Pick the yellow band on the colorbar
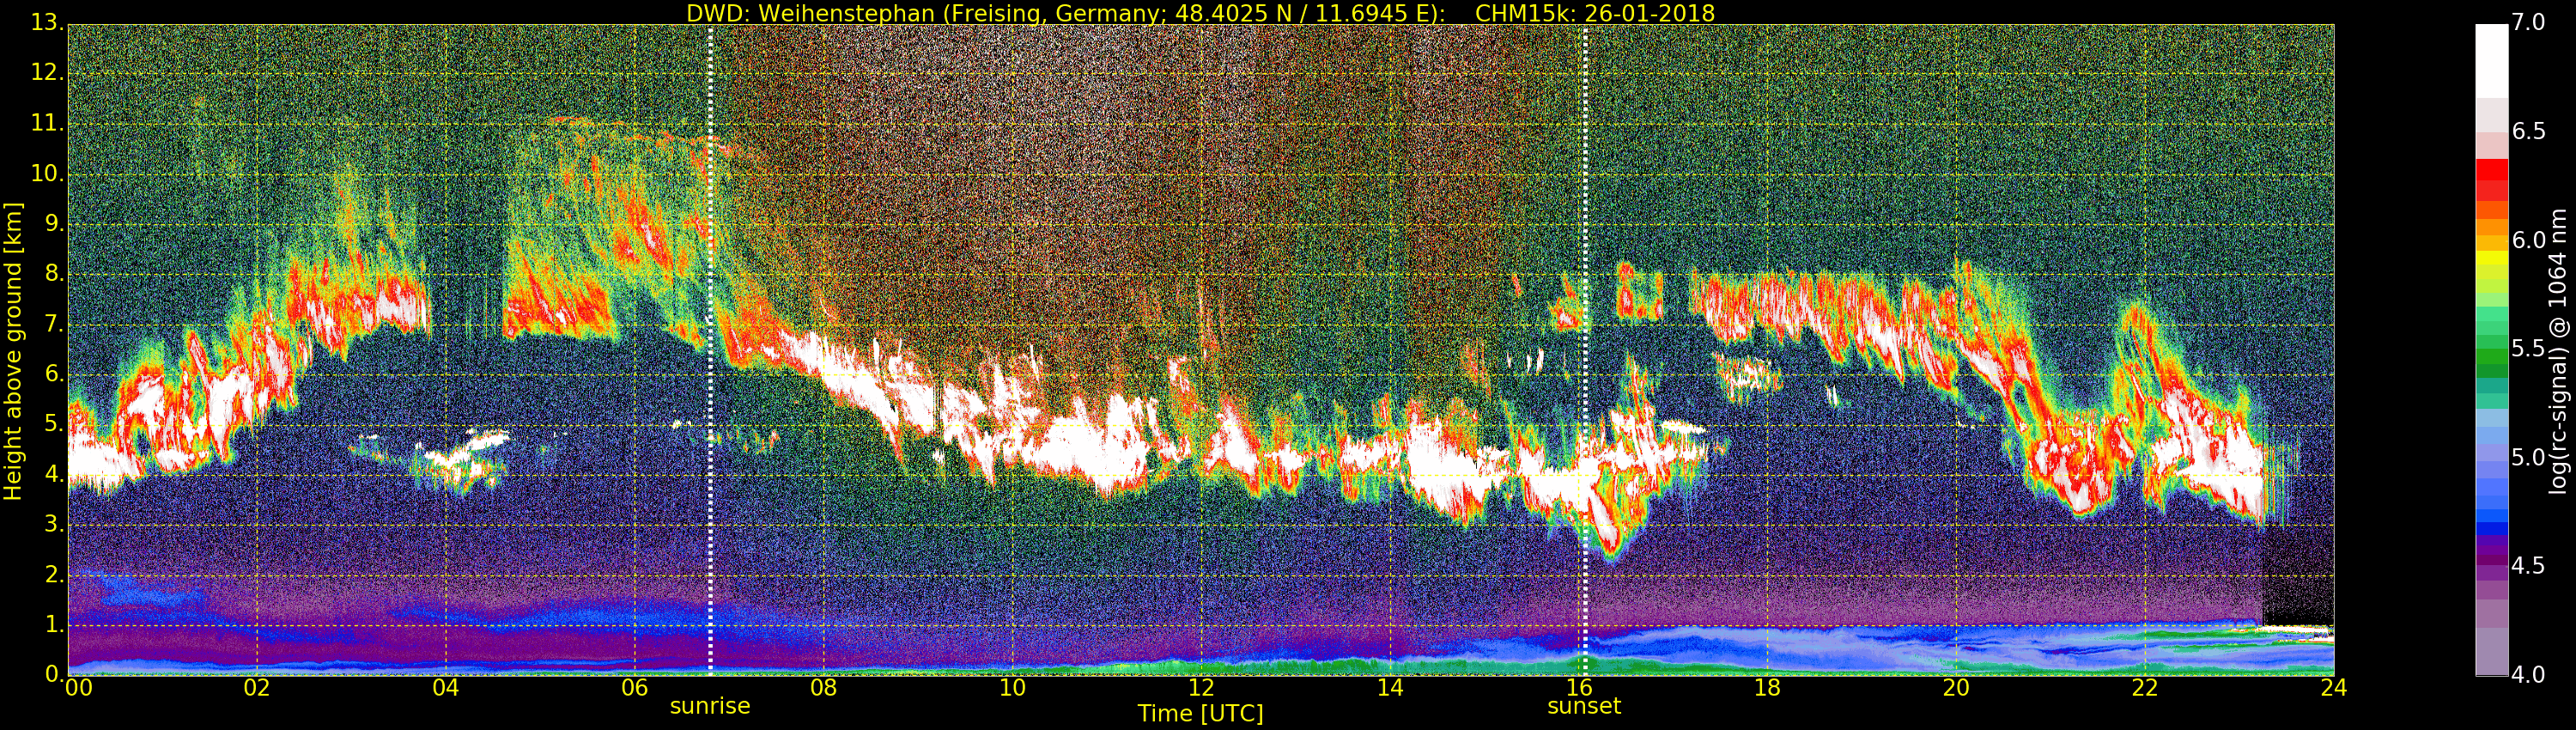The width and height of the screenshot is (2576, 730). pyautogui.click(x=2490, y=258)
